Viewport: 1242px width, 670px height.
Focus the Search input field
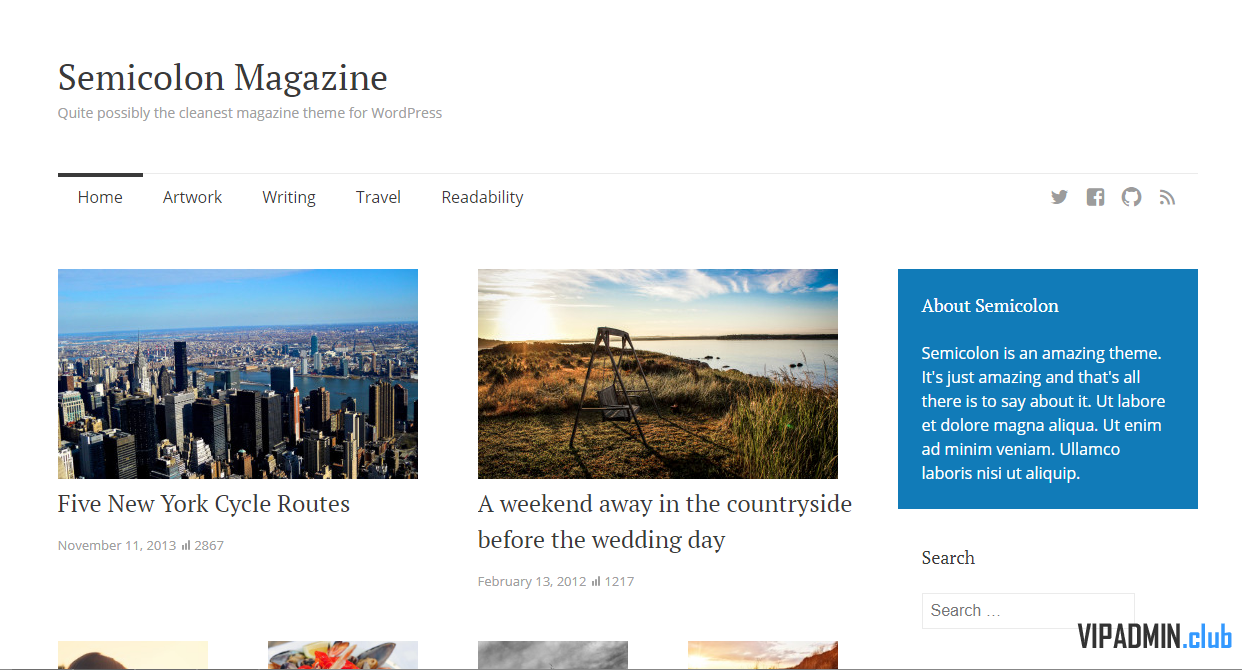pos(1028,611)
